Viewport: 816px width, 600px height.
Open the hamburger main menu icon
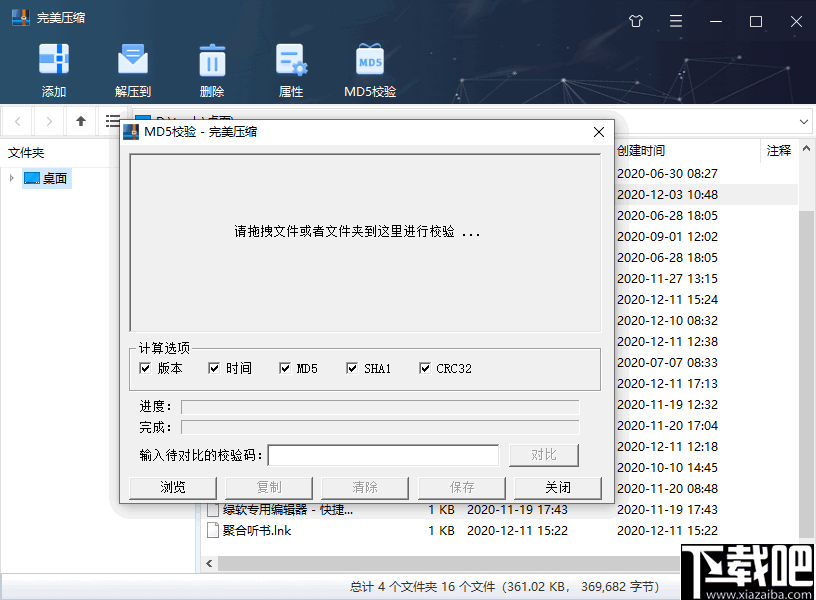point(675,21)
